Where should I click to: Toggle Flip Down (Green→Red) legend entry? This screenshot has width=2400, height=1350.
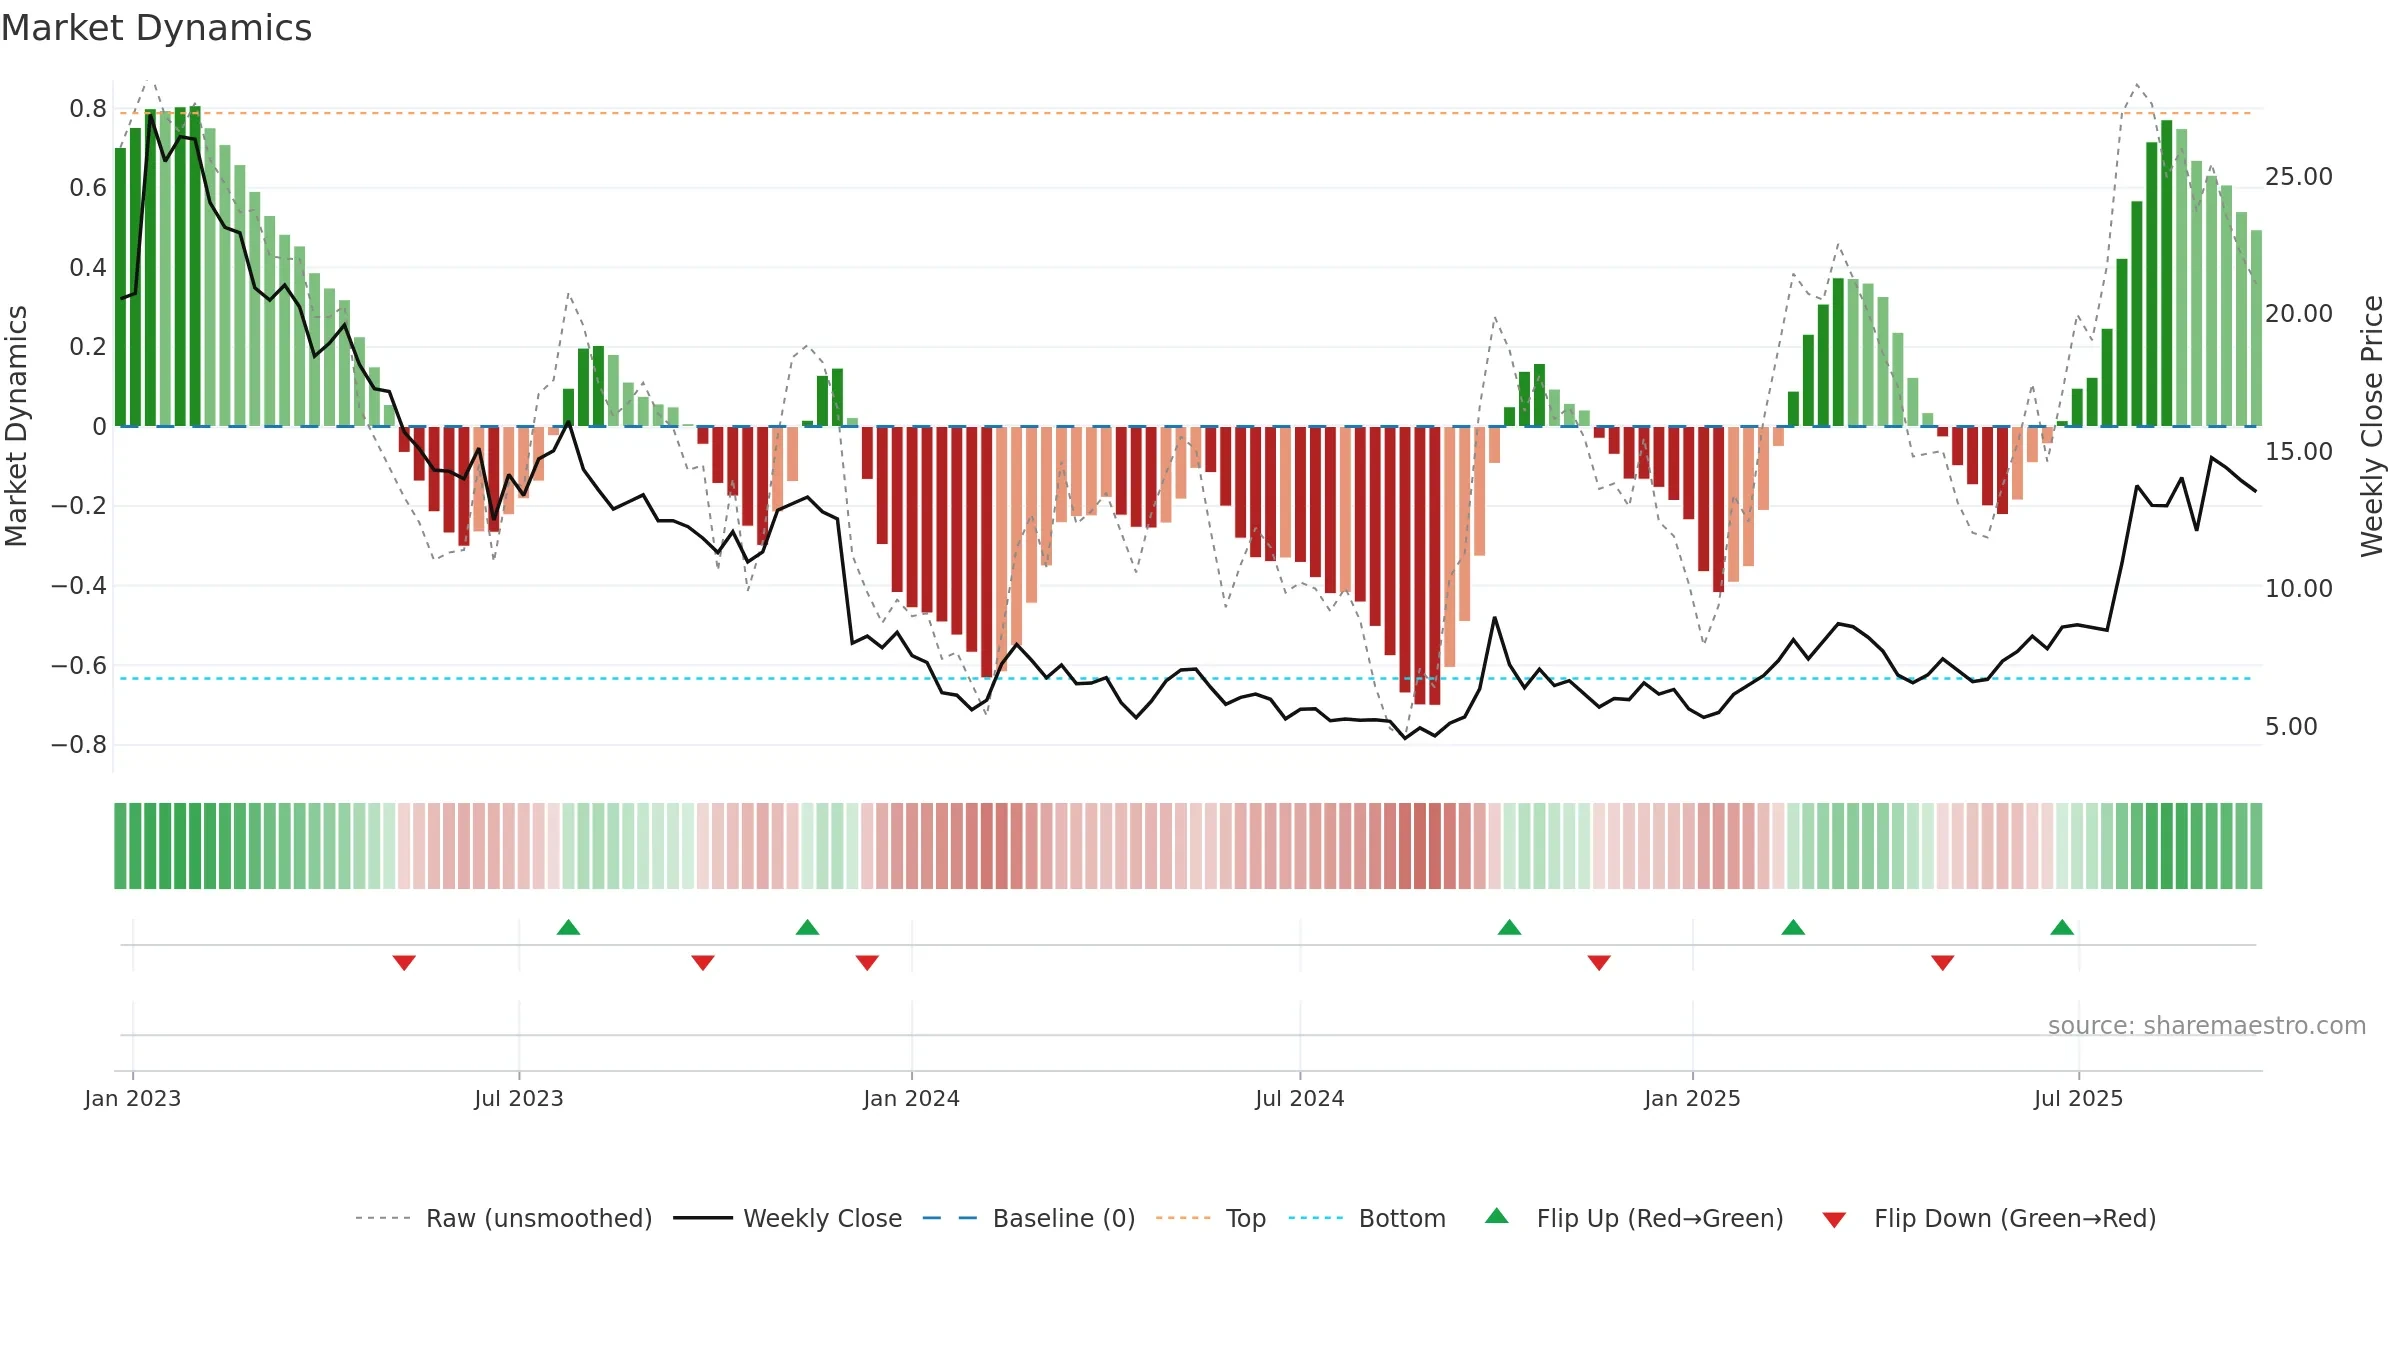click(x=1989, y=1218)
